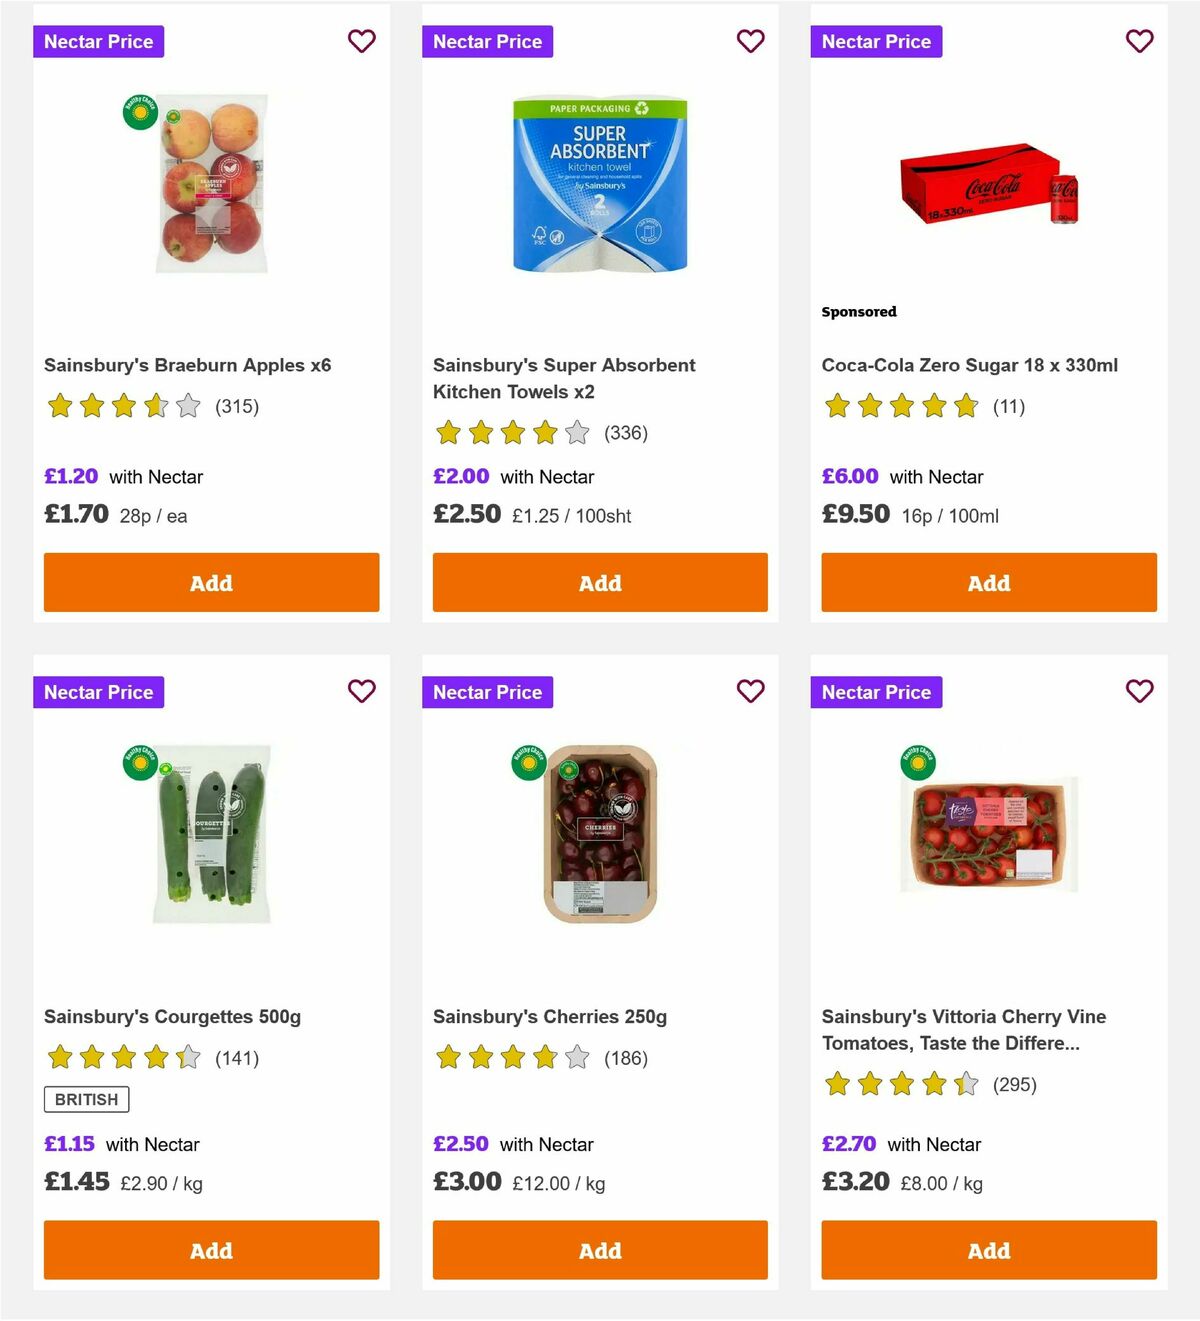The image size is (1200, 1321).
Task: Add Sainsbury's Braeburn Apples to the basket
Action: [x=210, y=582]
